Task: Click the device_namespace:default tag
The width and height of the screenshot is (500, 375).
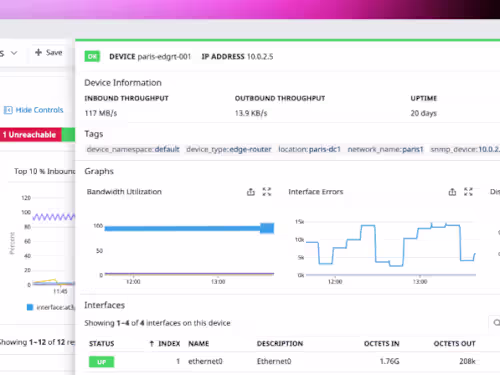Action: (x=133, y=149)
